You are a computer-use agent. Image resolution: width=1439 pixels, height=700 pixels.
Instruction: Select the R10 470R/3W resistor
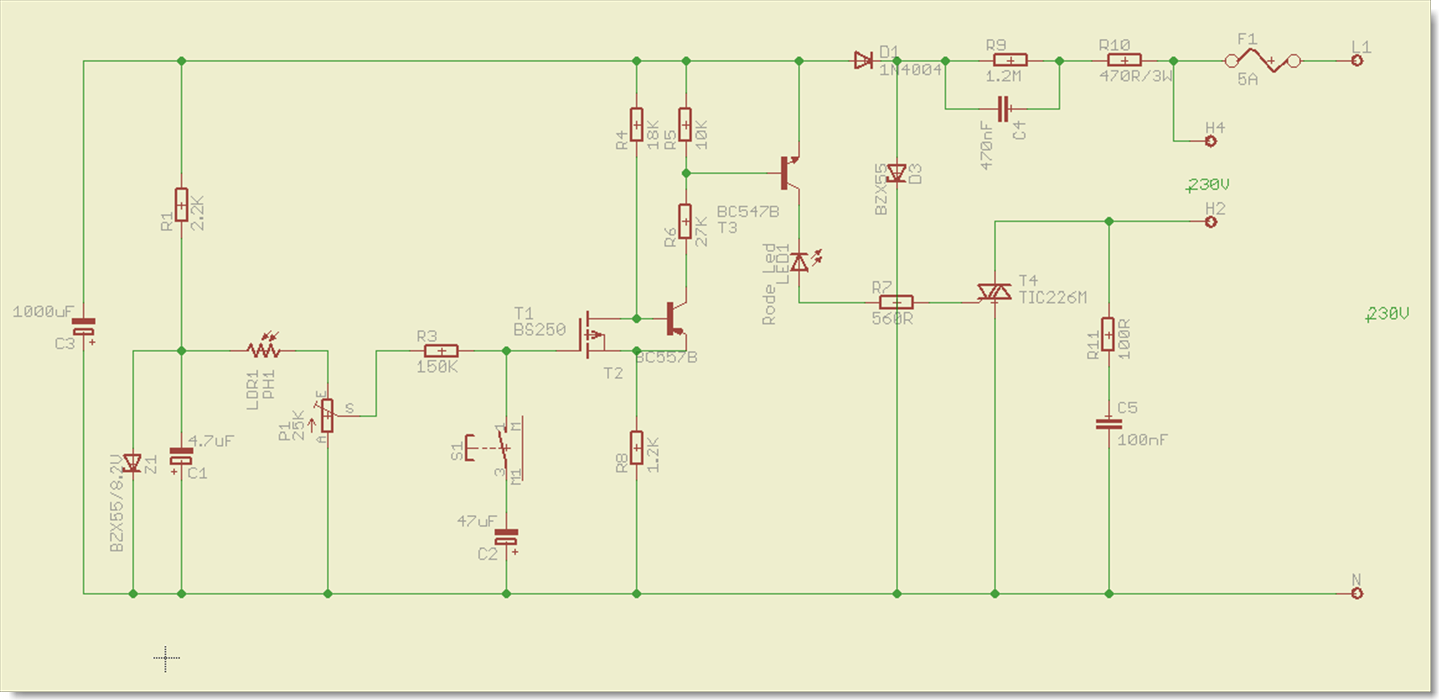[1123, 61]
